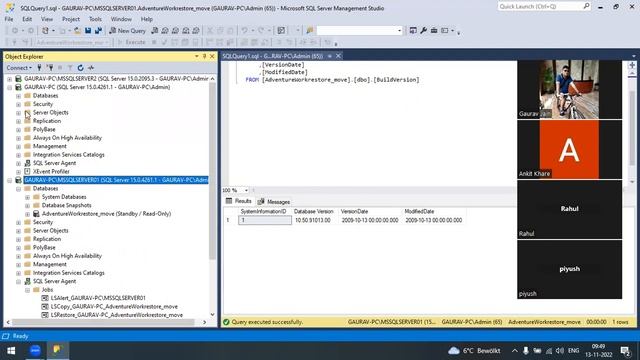Click the Windows Start button
640x360 pixels.
11,351
